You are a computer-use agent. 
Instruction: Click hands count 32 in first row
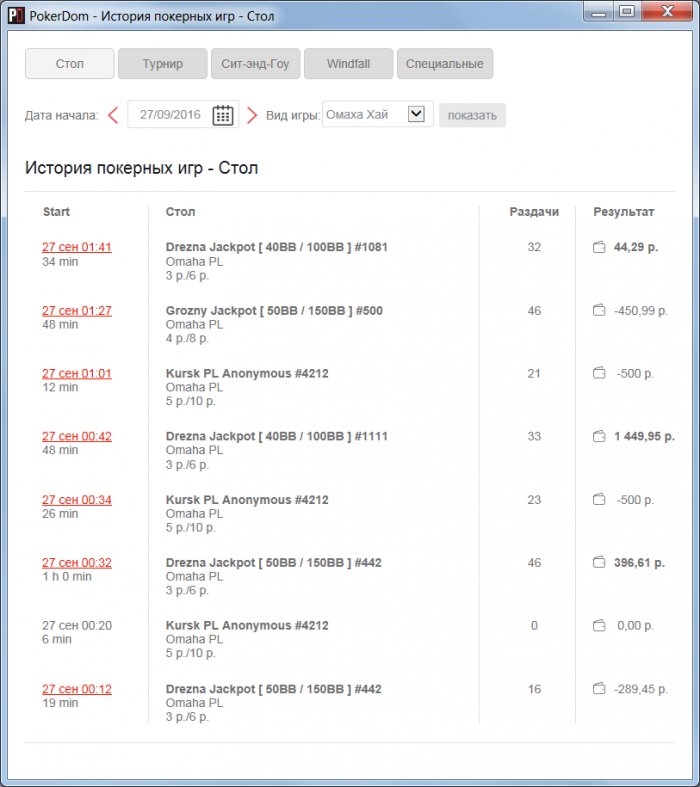click(534, 247)
